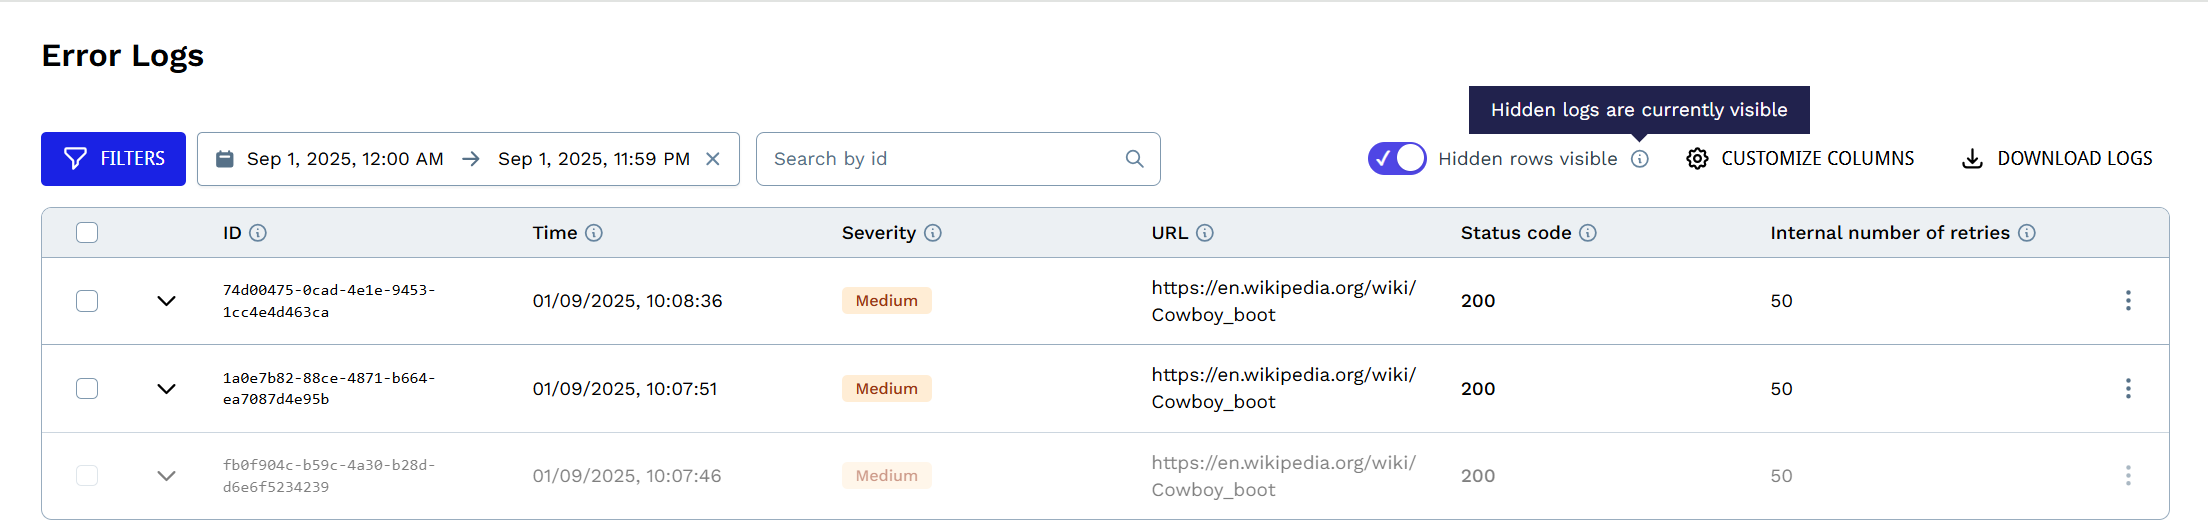This screenshot has width=2208, height=520.
Task: Click the info icon beside Time header
Action: click(x=594, y=233)
